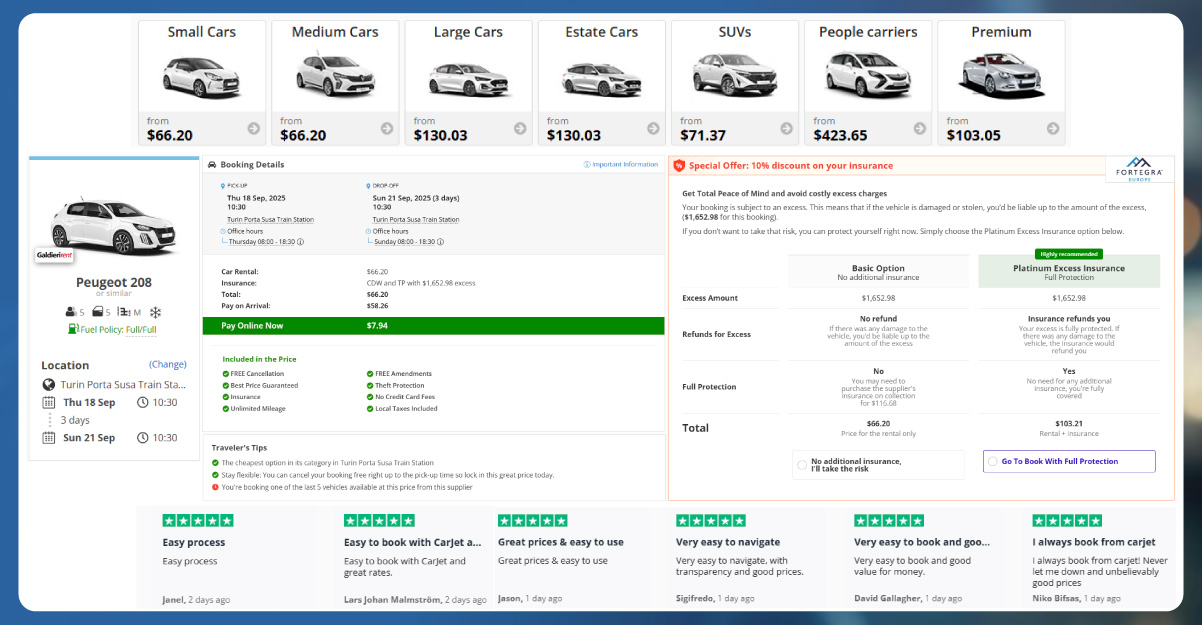Click the air conditioning snowflake icon
The width and height of the screenshot is (1202, 625).
(155, 312)
